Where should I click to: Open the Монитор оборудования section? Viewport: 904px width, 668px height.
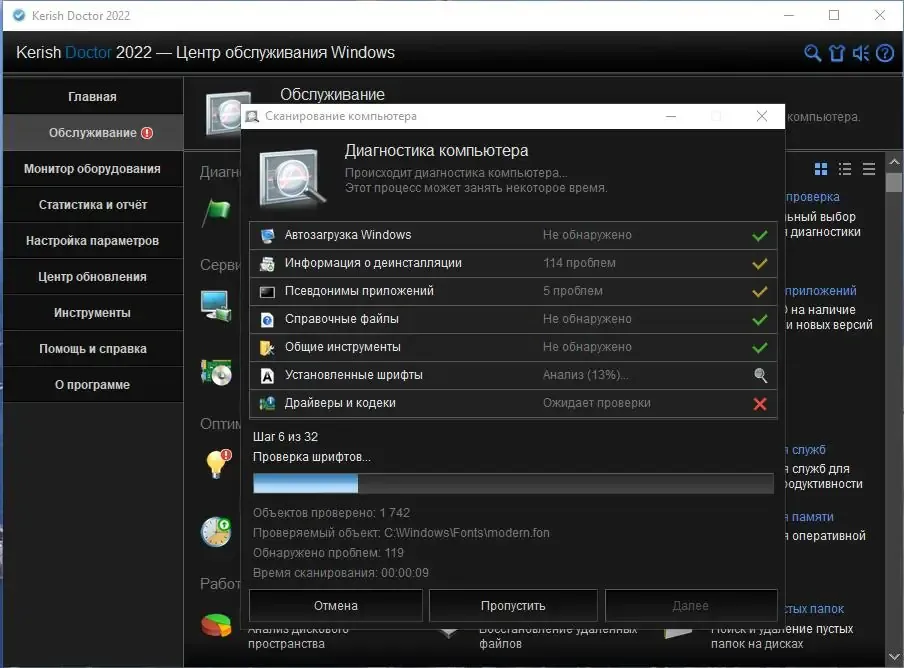[93, 169]
